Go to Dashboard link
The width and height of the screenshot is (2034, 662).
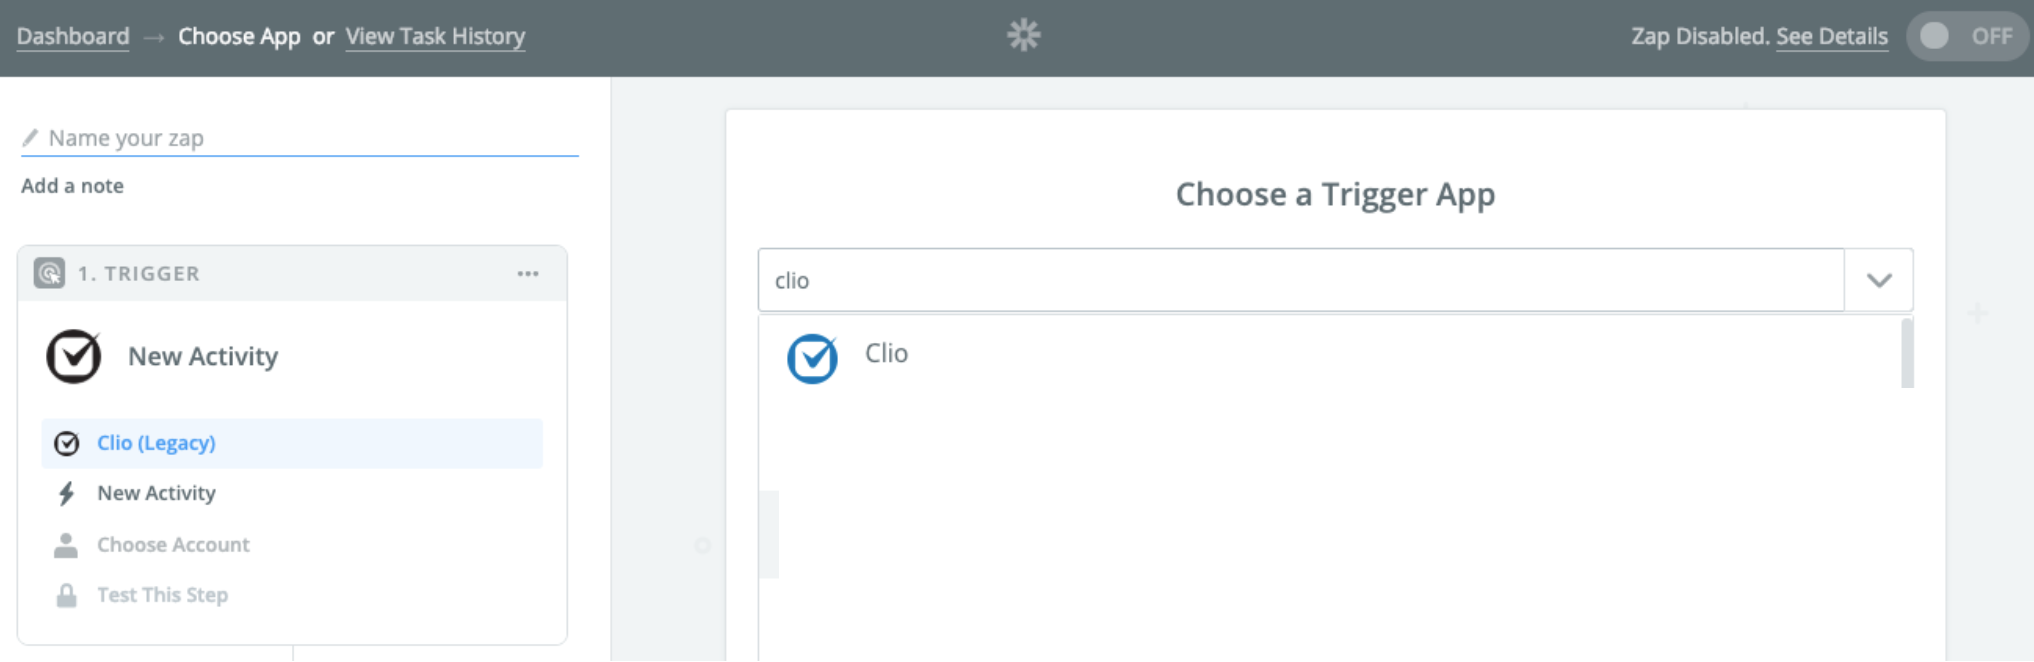click(73, 36)
